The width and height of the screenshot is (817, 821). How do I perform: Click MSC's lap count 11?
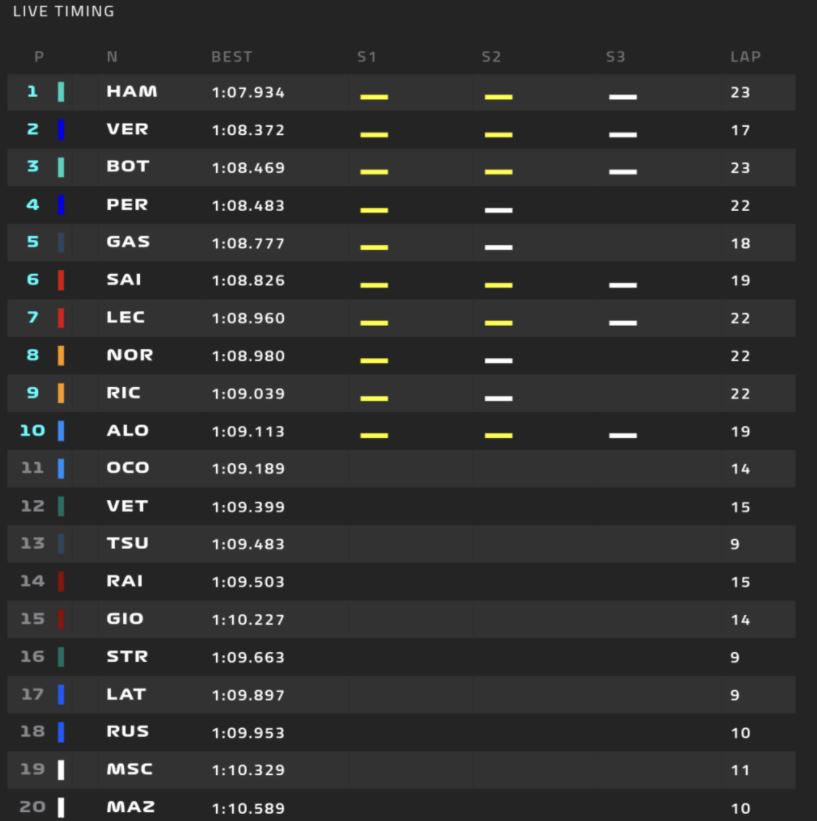click(x=740, y=771)
